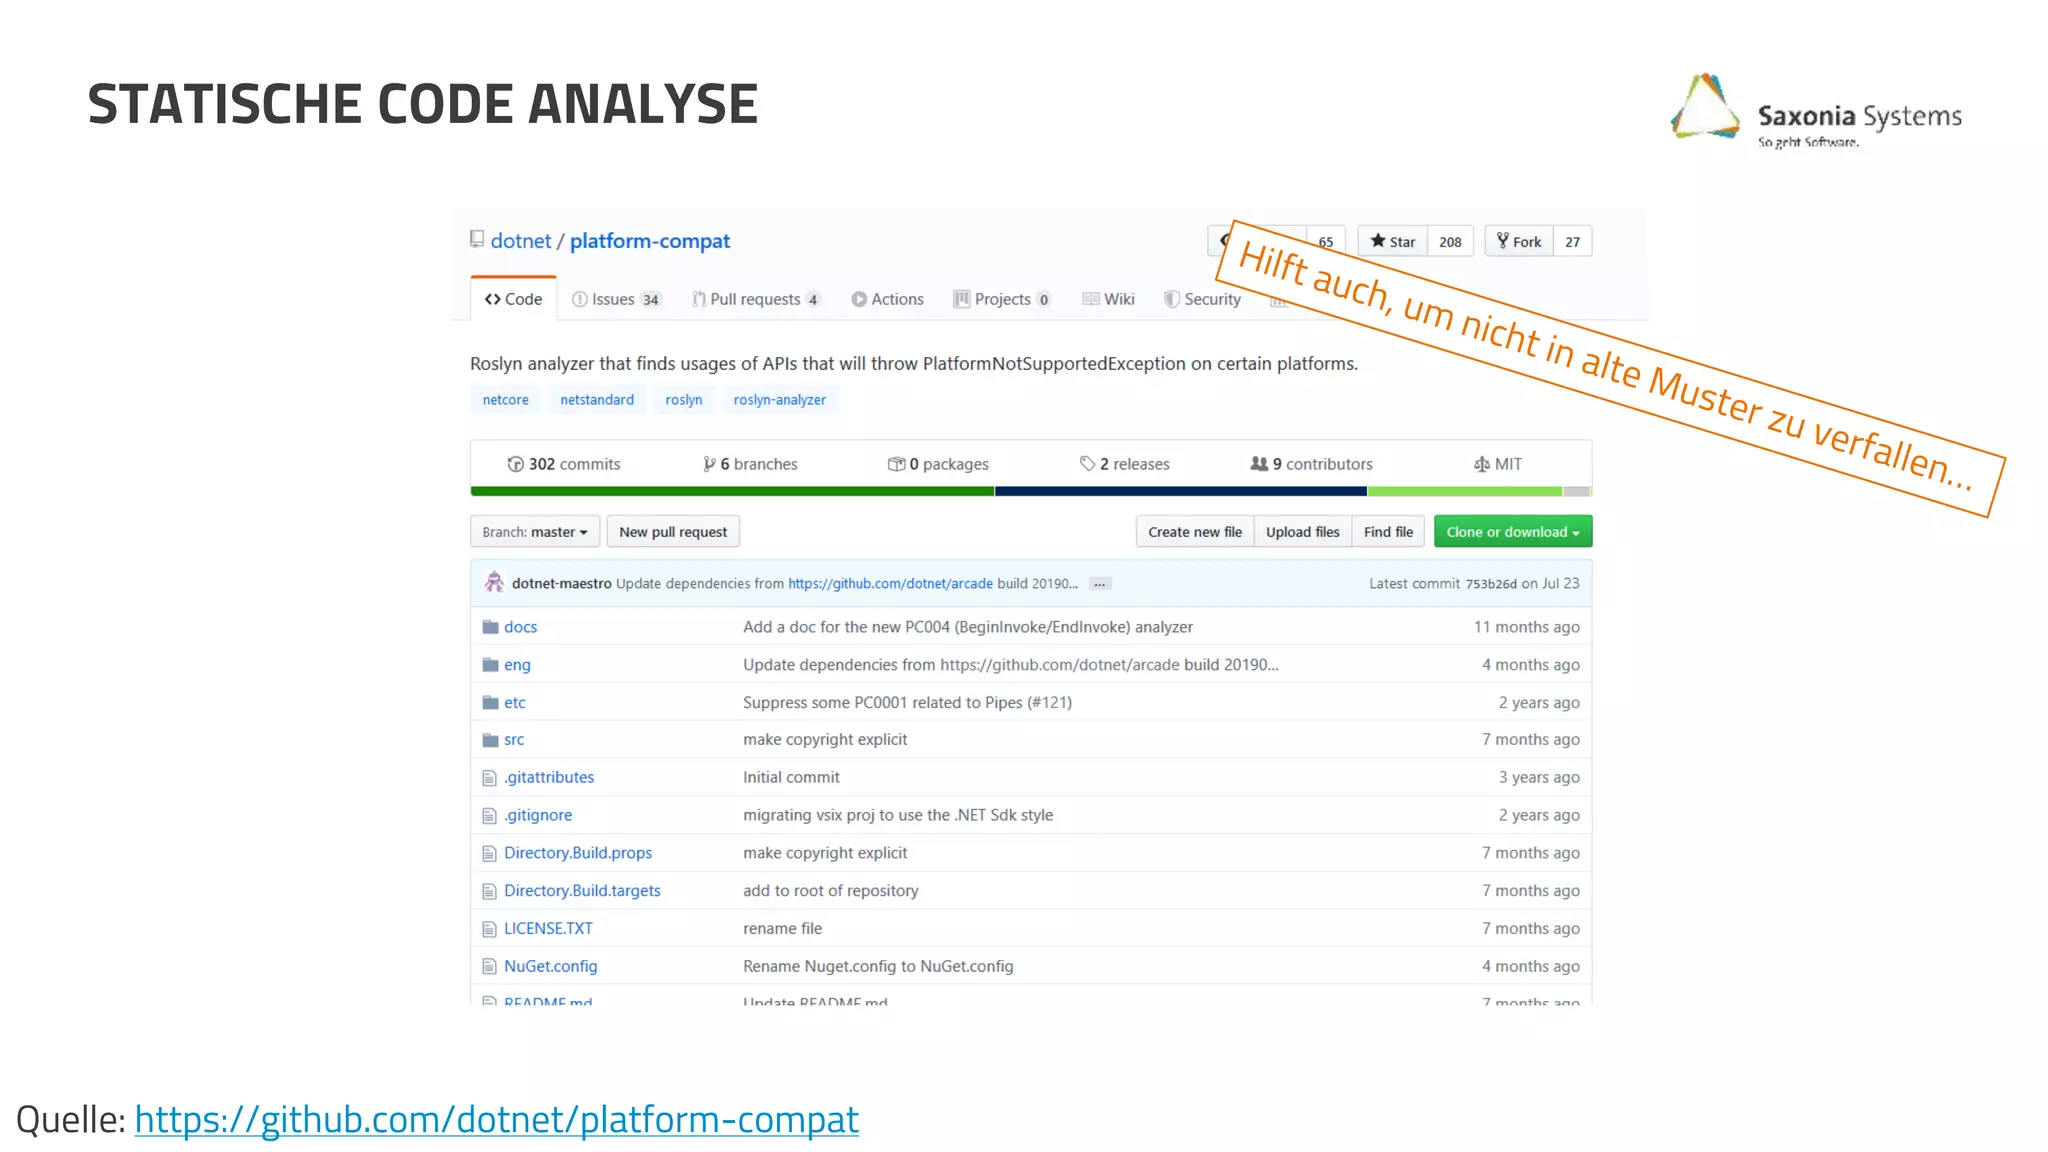Click the branches icon

pos(709,464)
